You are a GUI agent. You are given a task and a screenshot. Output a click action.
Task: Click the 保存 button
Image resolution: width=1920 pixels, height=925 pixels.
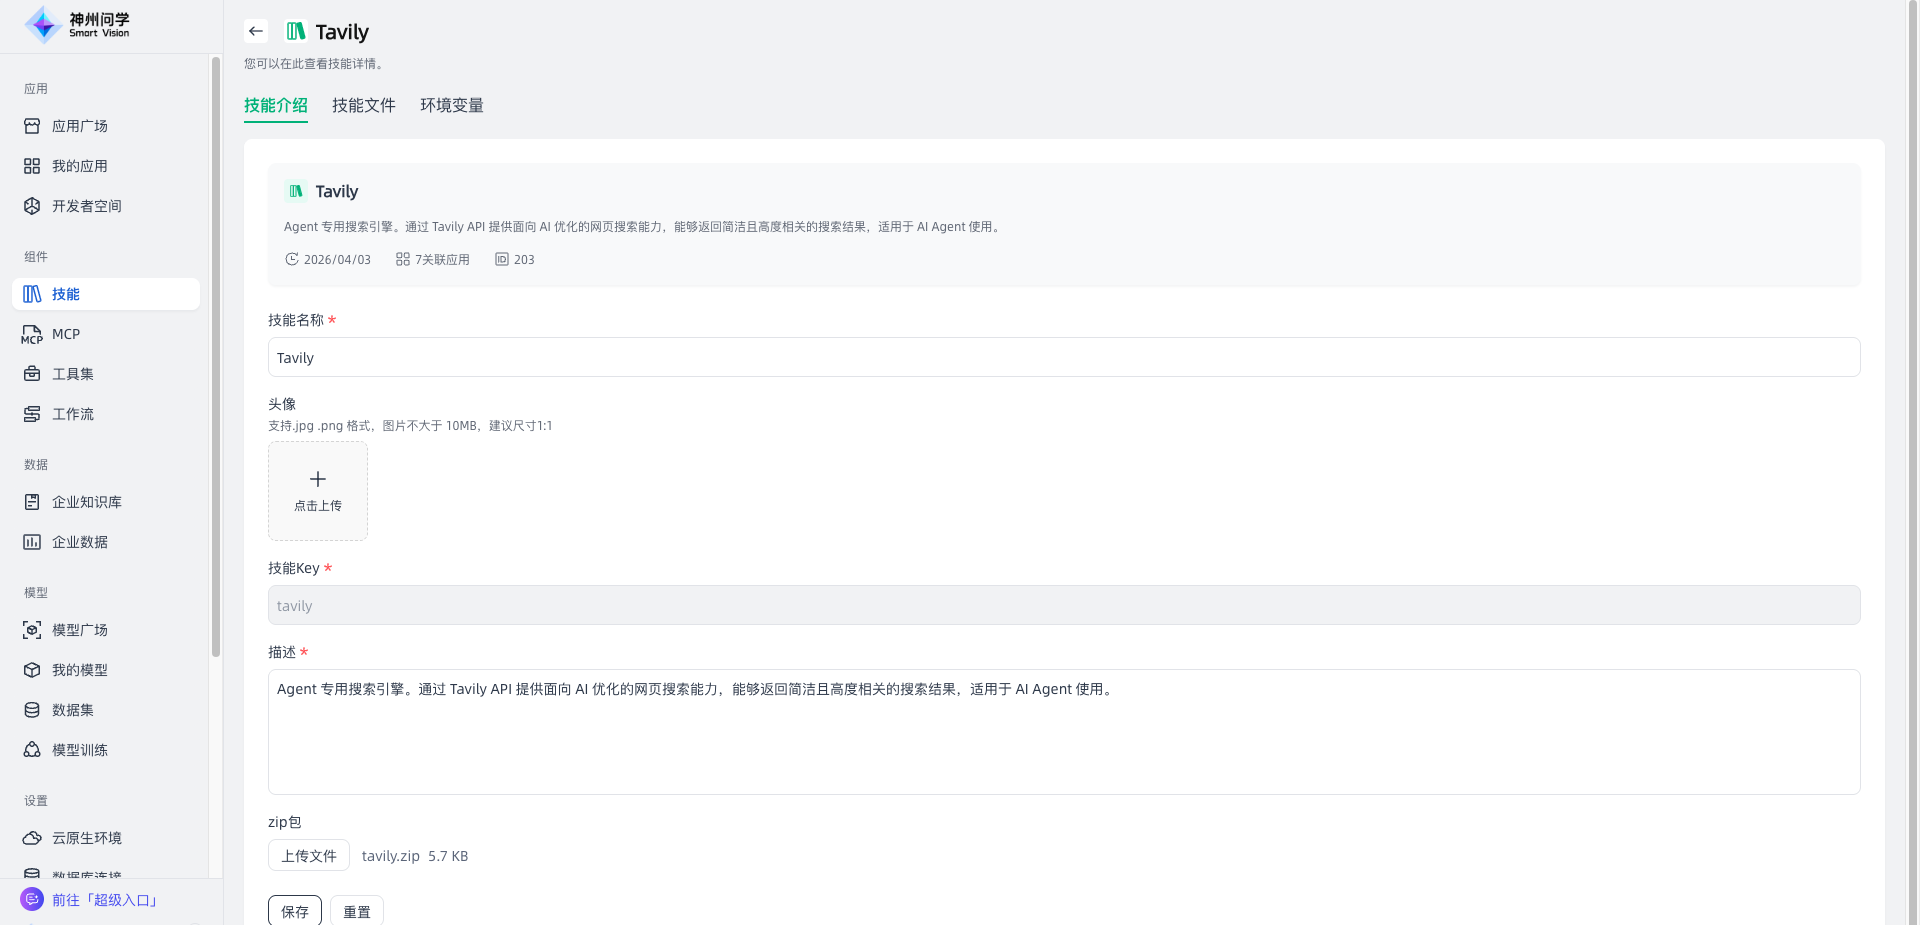click(295, 911)
